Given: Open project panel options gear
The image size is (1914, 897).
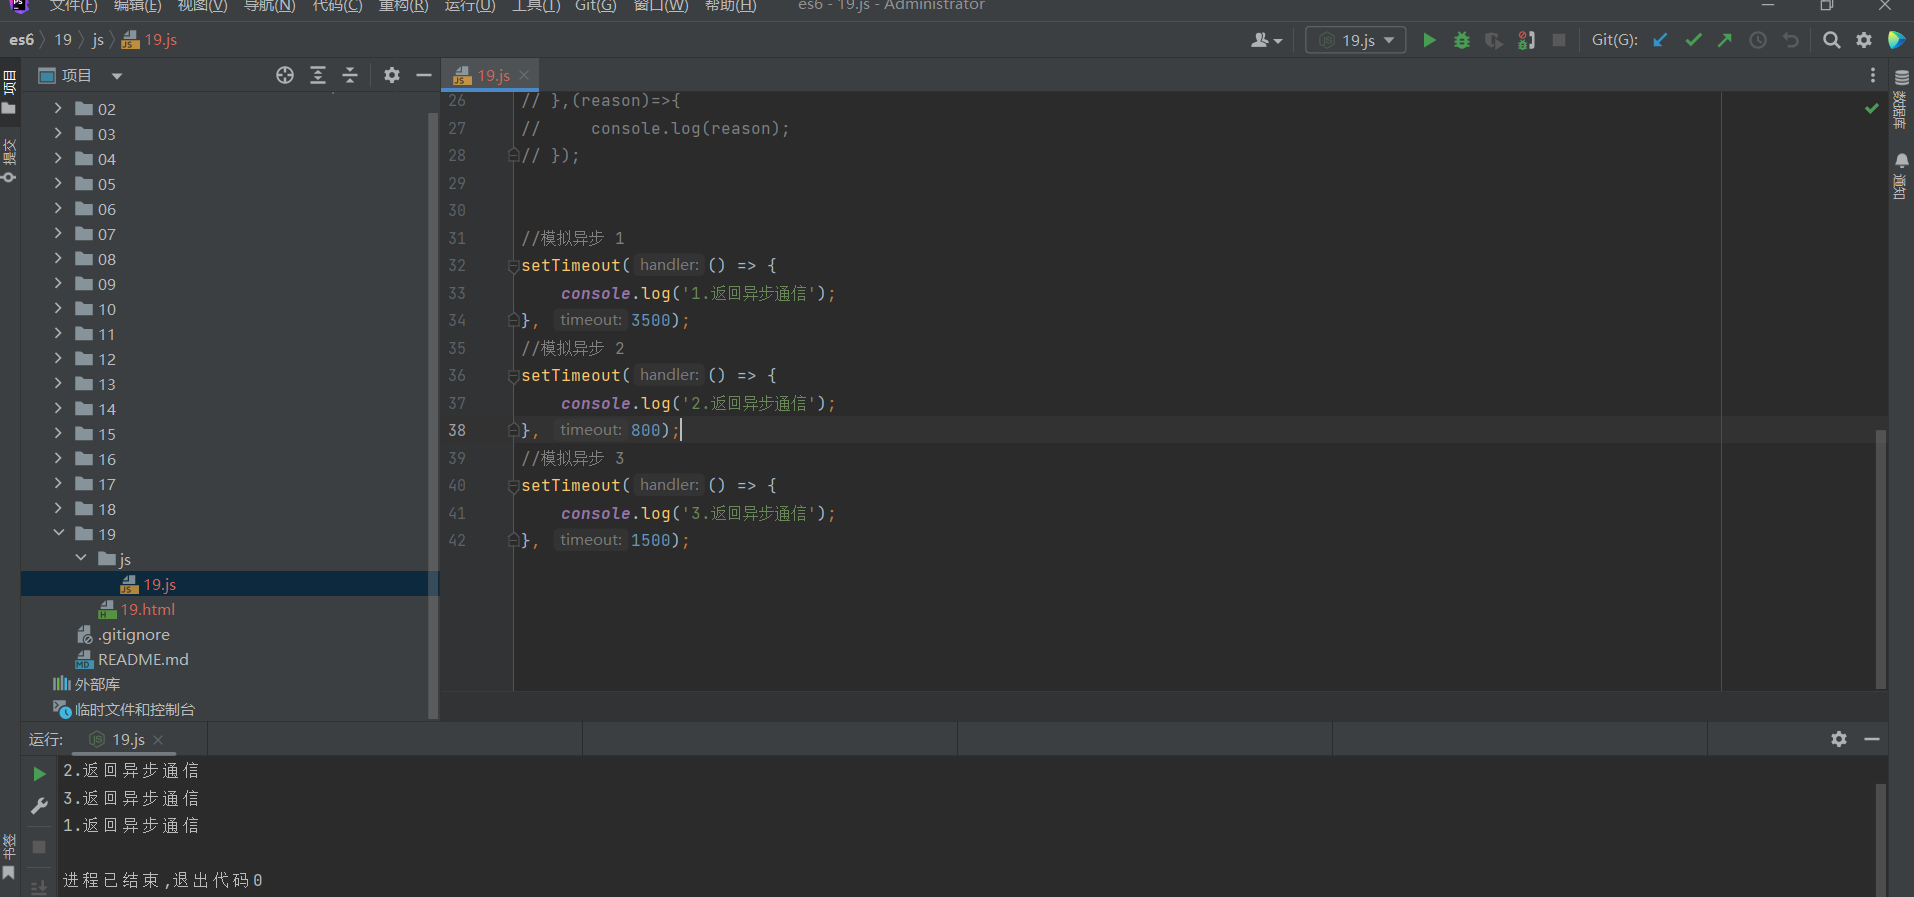Looking at the screenshot, I should click(392, 75).
